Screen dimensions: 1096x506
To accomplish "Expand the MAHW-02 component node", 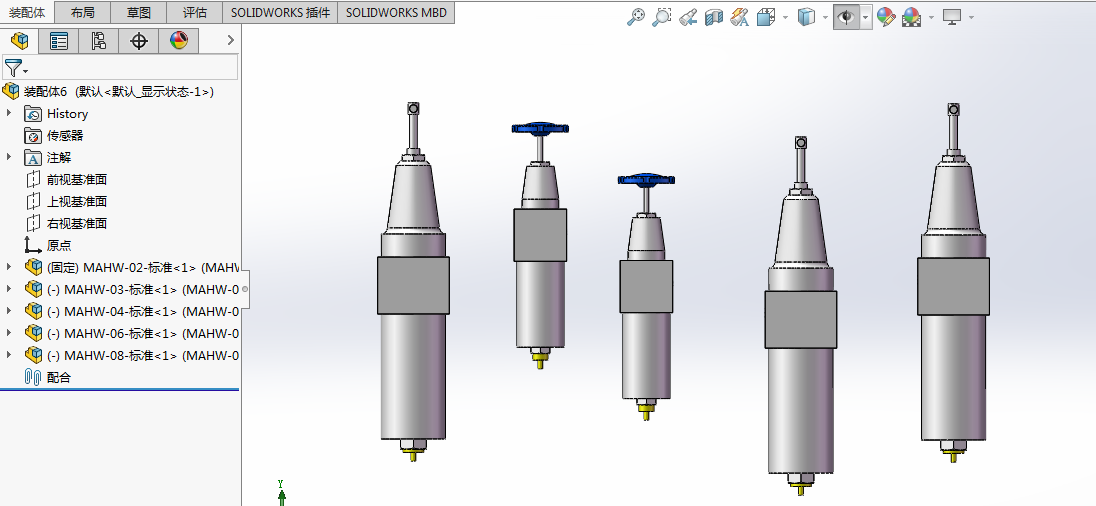I will coord(9,267).
